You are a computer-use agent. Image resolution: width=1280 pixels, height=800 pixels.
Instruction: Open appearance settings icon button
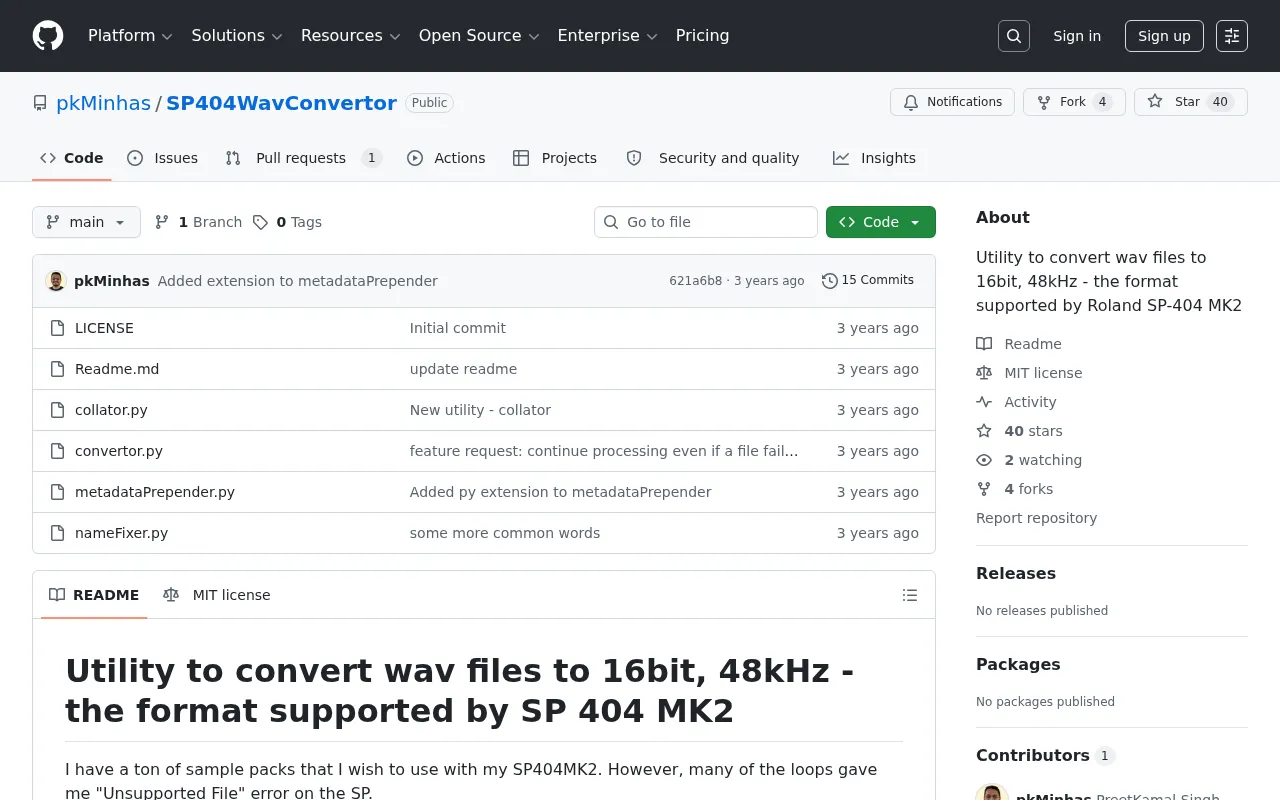1232,36
